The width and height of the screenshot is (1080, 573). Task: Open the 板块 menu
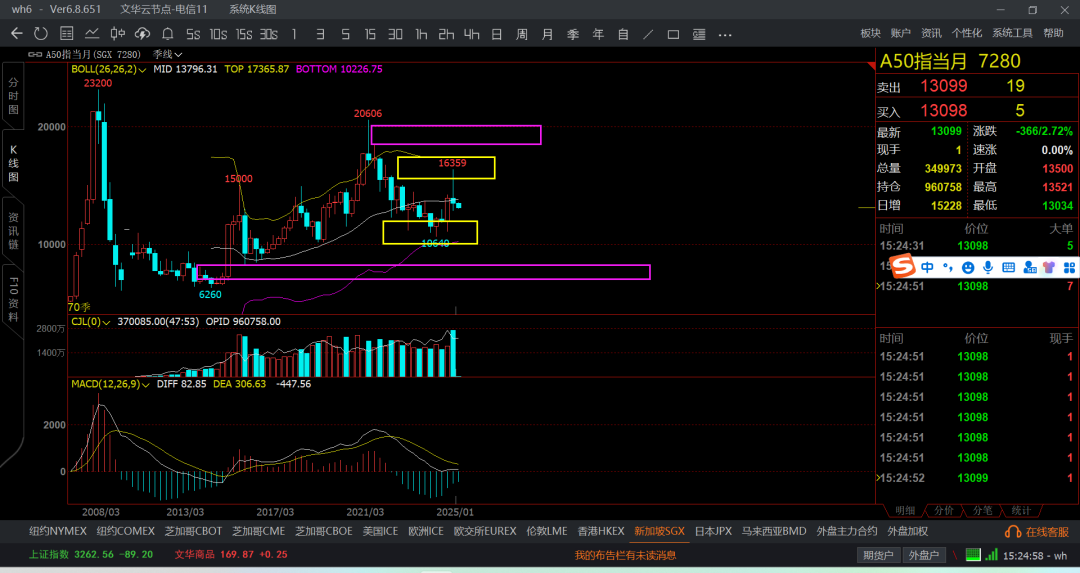(871, 33)
